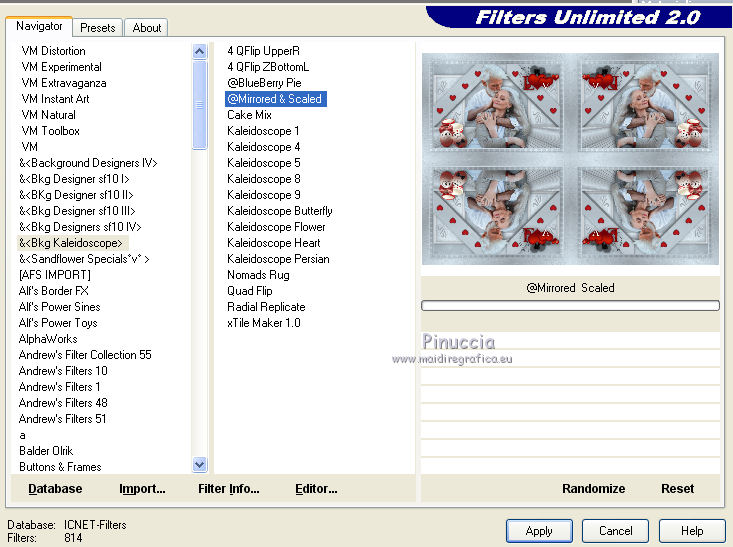Screen dimensions: 733x547
Task: Select the Navigator tab
Action: tap(39, 26)
